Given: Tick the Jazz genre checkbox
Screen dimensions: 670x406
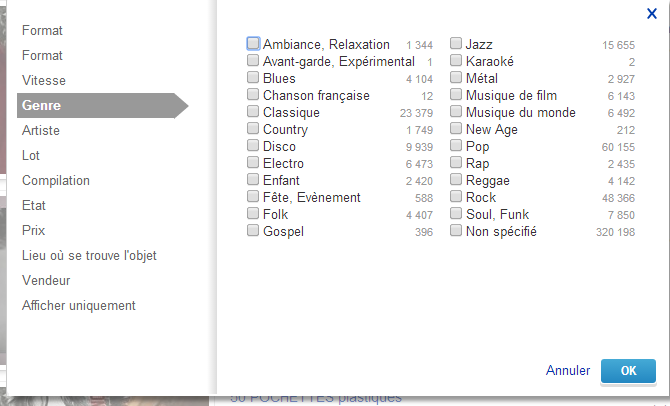Looking at the screenshot, I should 456,44.
